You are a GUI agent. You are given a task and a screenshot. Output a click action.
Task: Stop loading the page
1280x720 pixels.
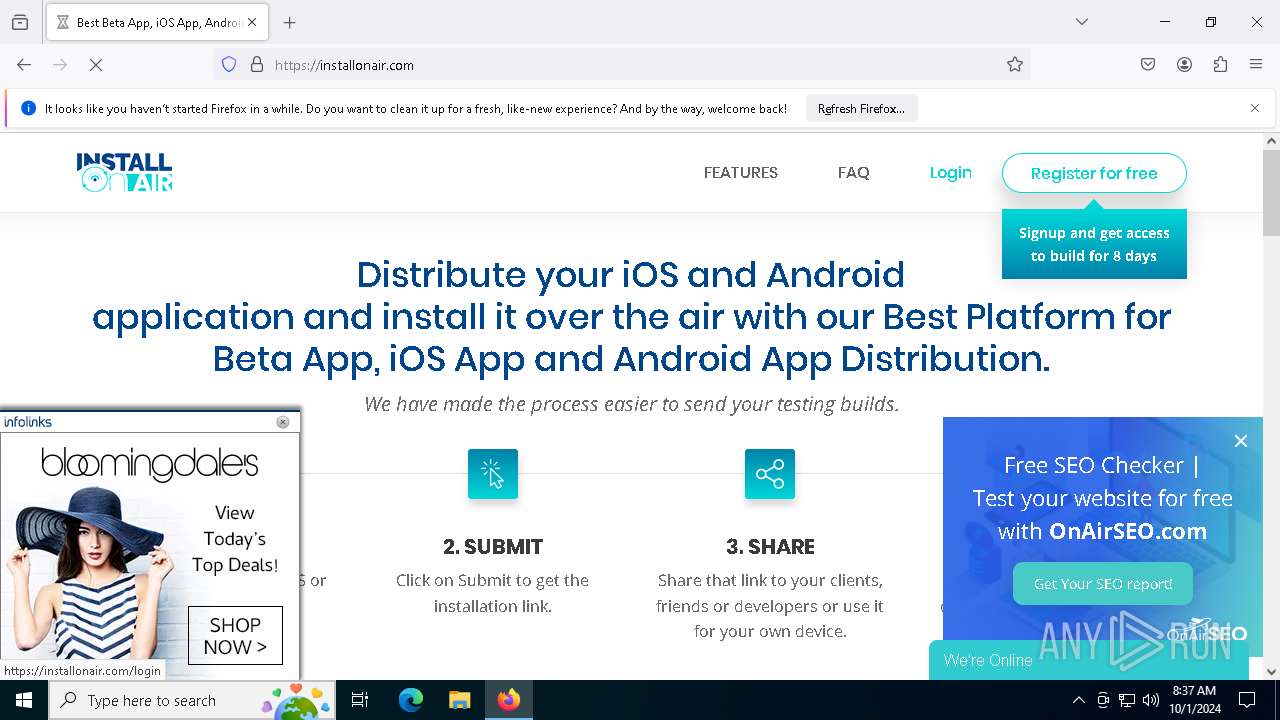pos(96,65)
